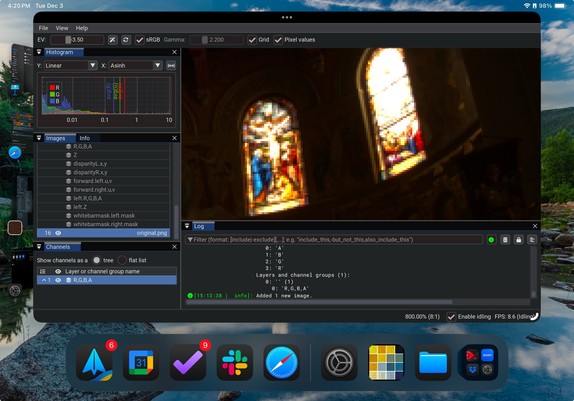Open the OmniFocus checkmark app in dock
Viewport: 574px width, 401px height.
coord(188,363)
